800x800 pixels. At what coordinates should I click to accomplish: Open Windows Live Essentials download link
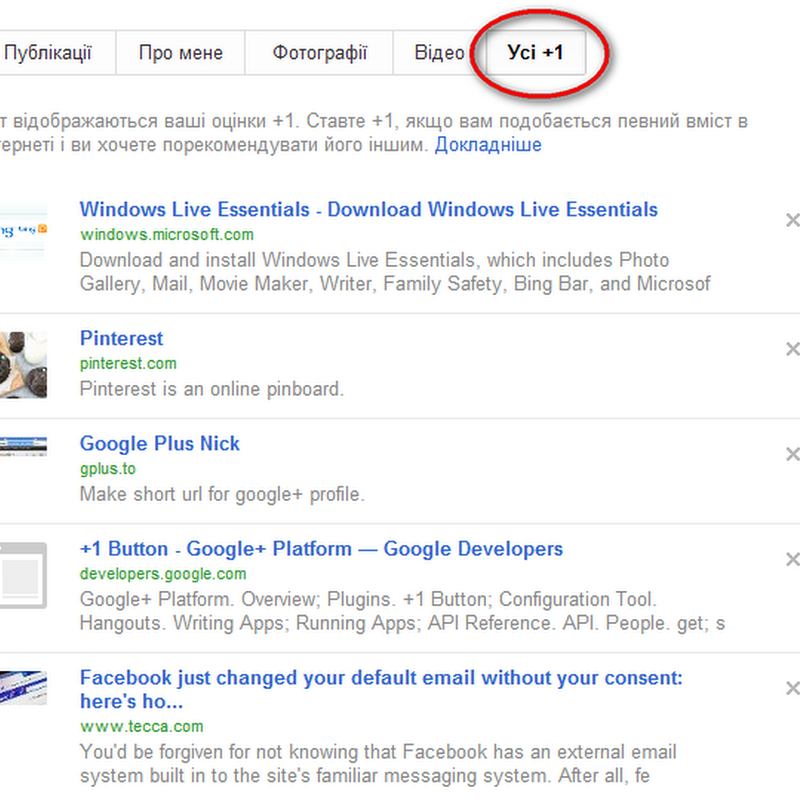tap(368, 210)
